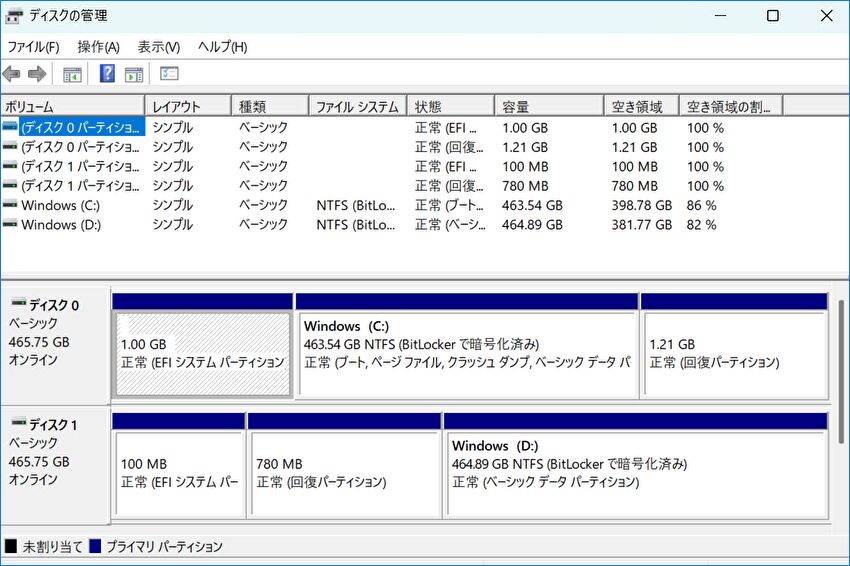
Task: Open the ファイル(F) menu
Action: (33, 47)
